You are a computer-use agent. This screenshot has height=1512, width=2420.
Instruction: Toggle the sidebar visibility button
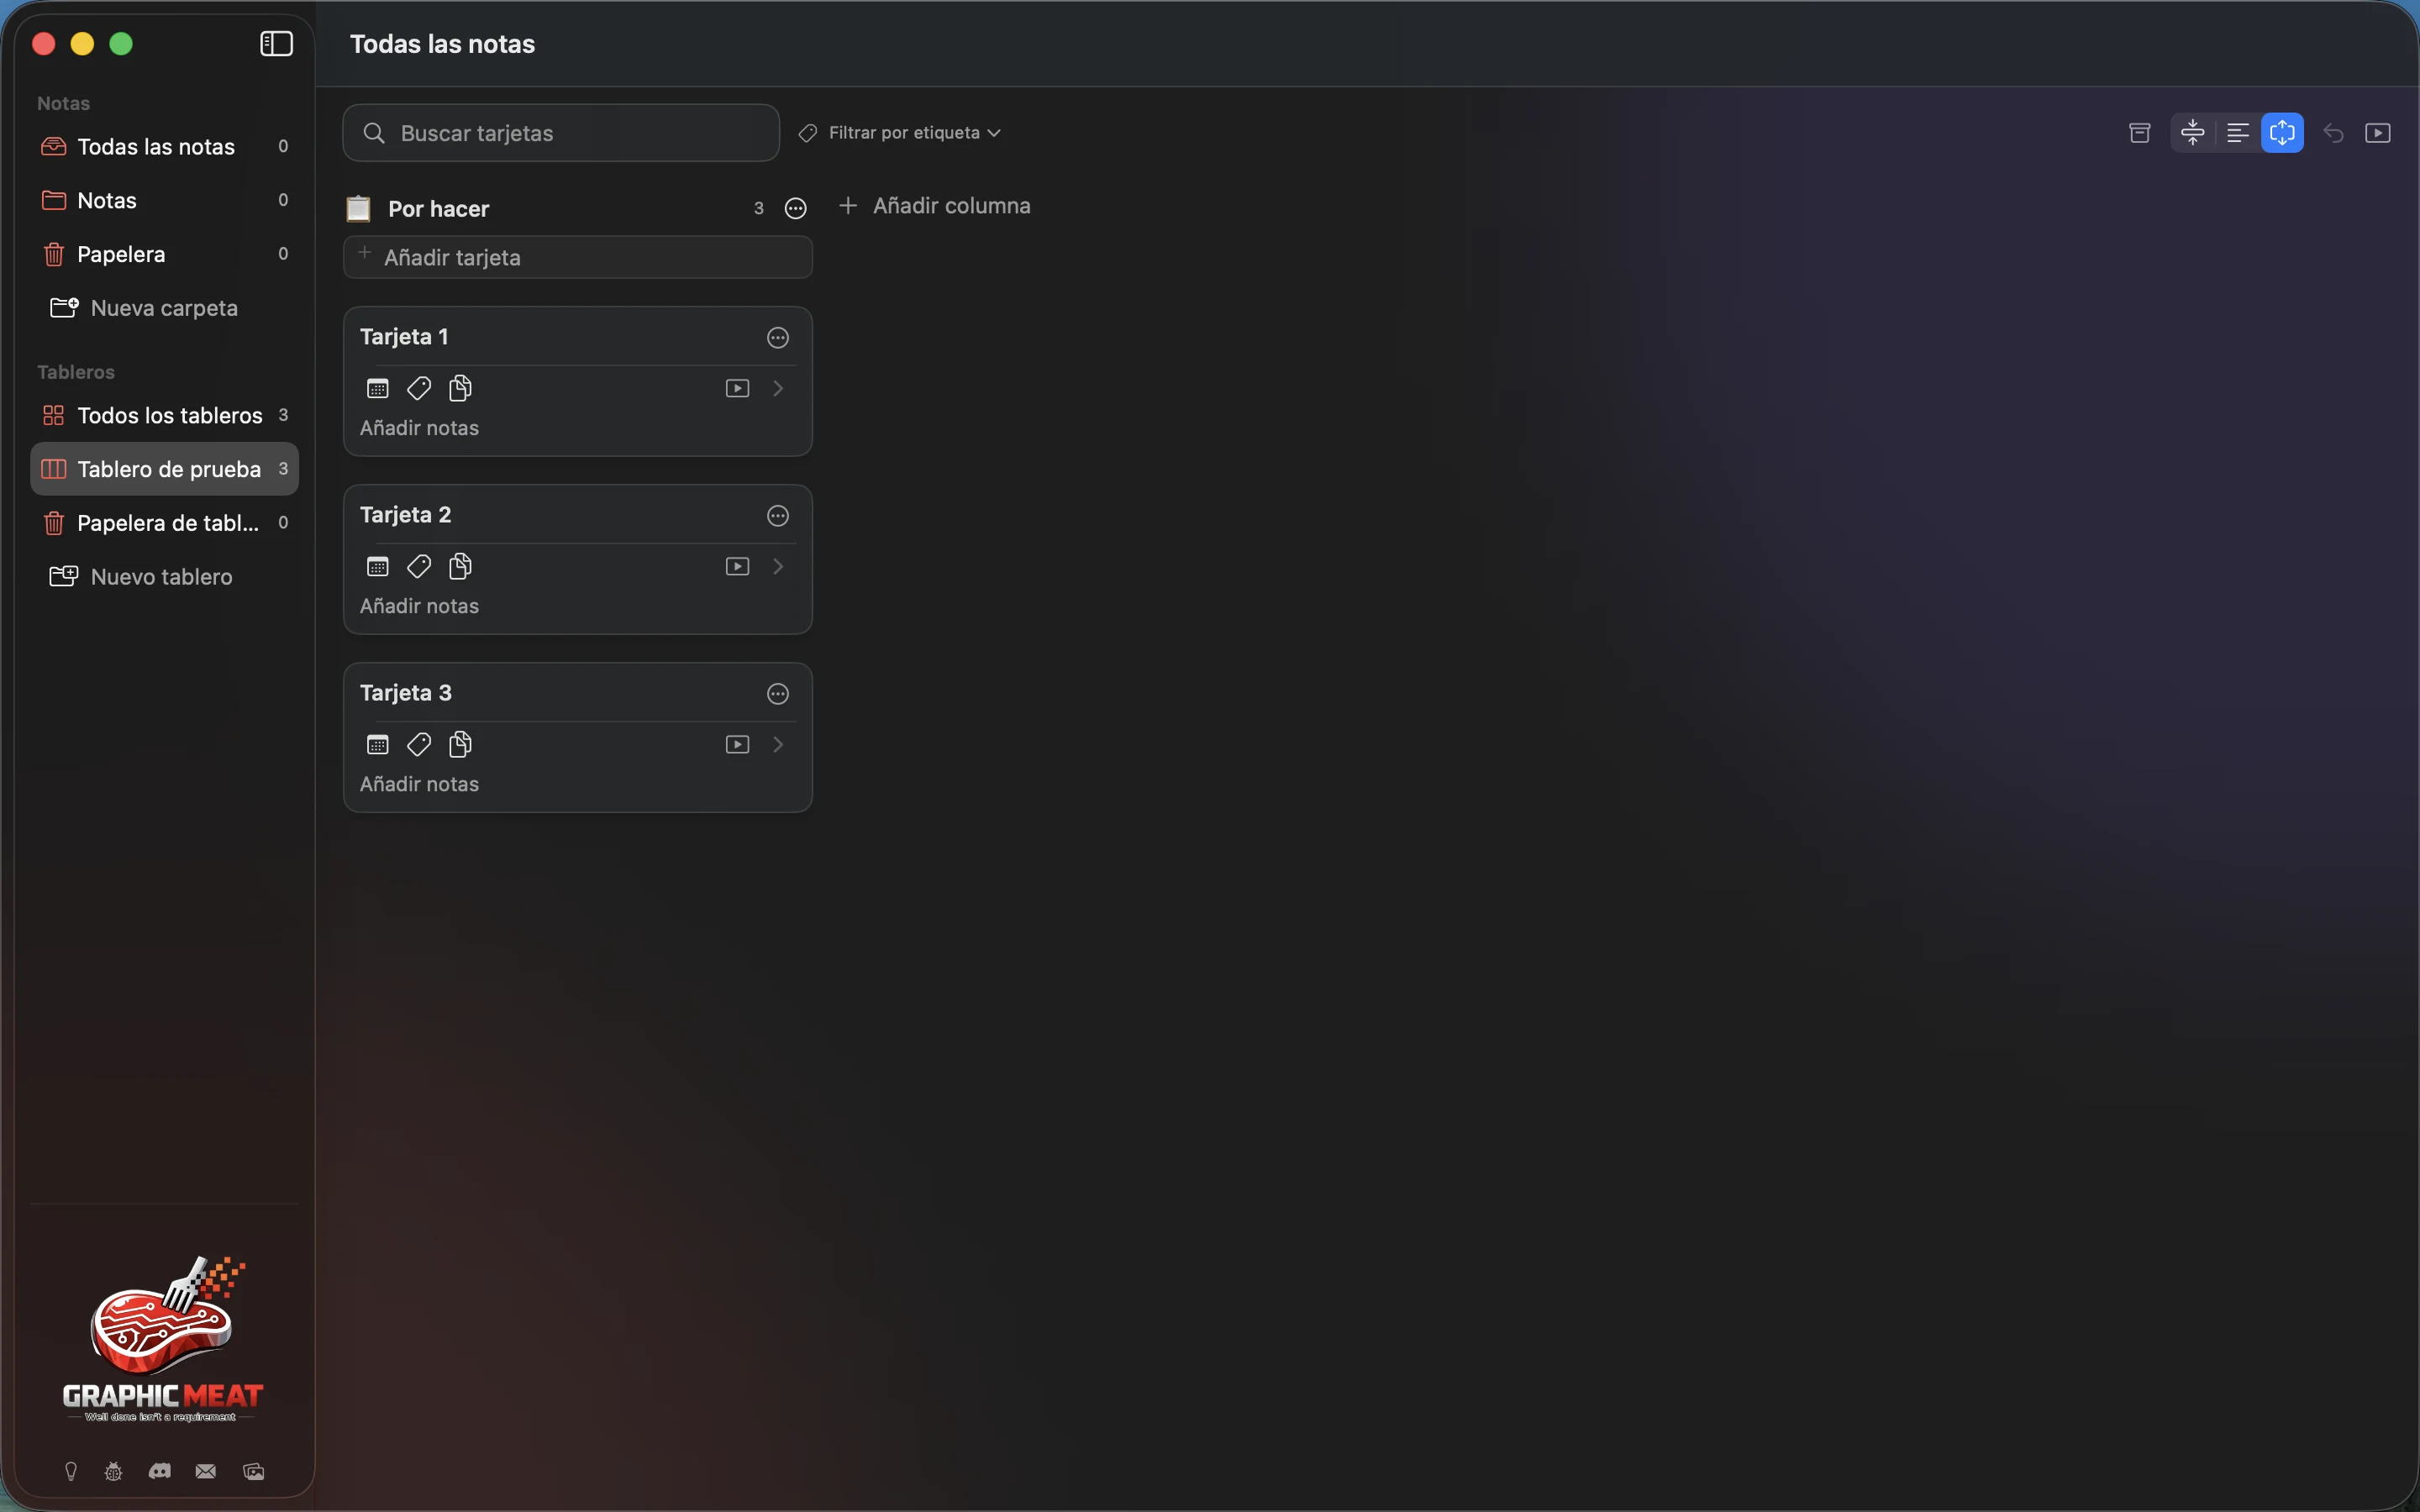click(x=276, y=44)
